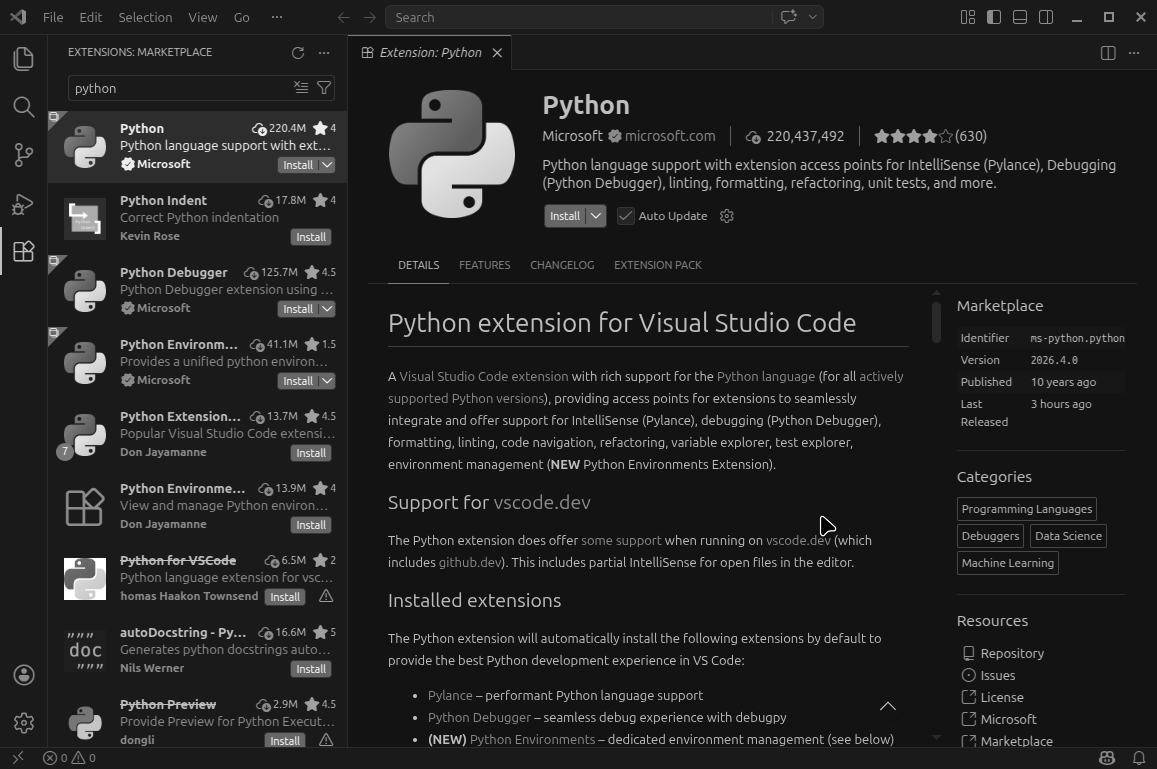The width and height of the screenshot is (1157, 769).
Task: Open the errors and warnings status item
Action: [x=69, y=757]
